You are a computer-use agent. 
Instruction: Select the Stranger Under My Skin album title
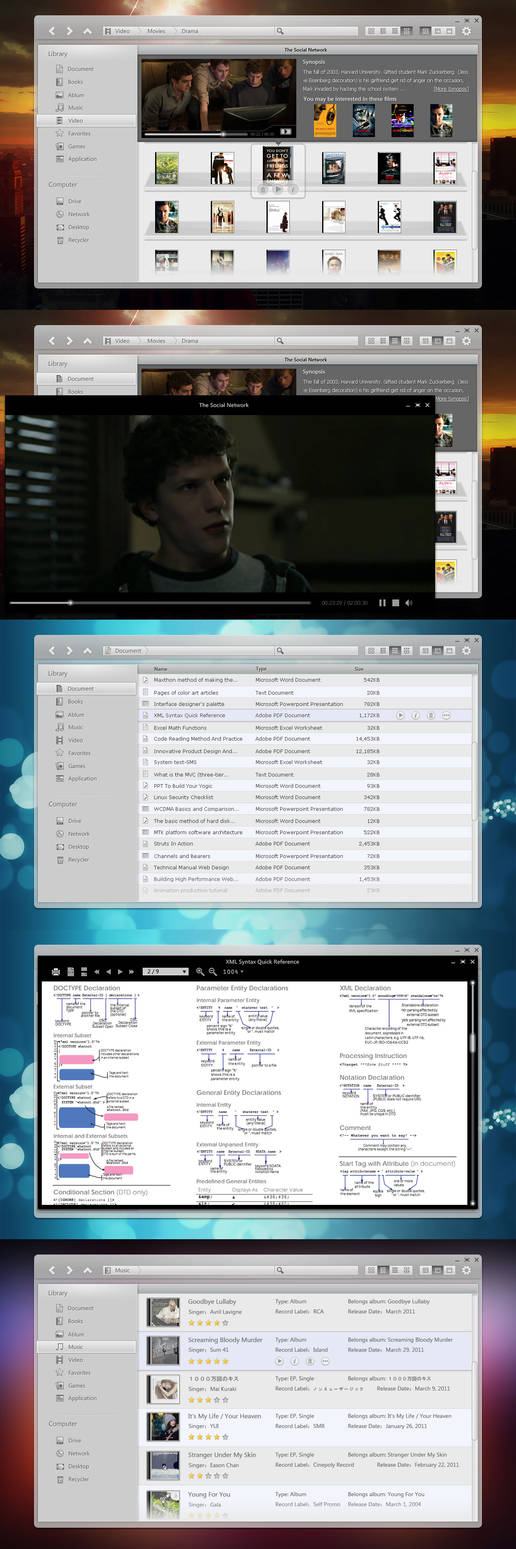point(221,1454)
